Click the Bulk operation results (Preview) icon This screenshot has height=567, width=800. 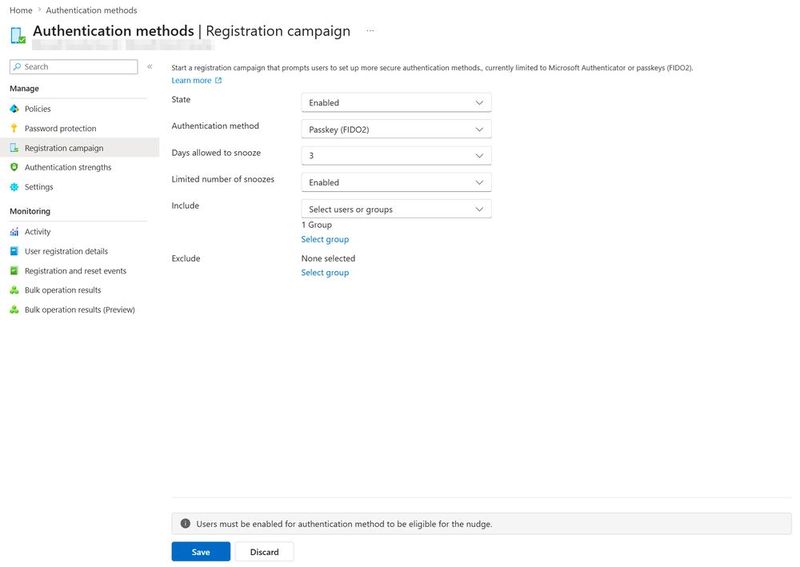(x=14, y=309)
